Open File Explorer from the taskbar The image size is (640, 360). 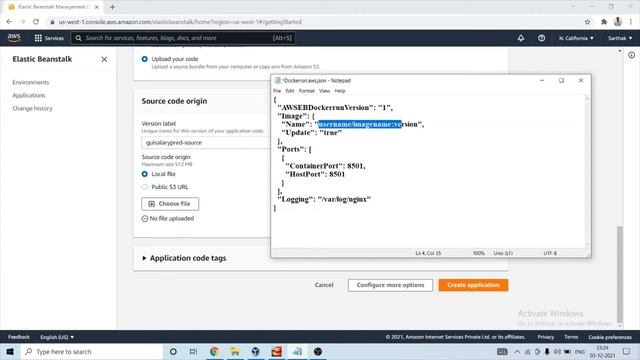pos(235,351)
